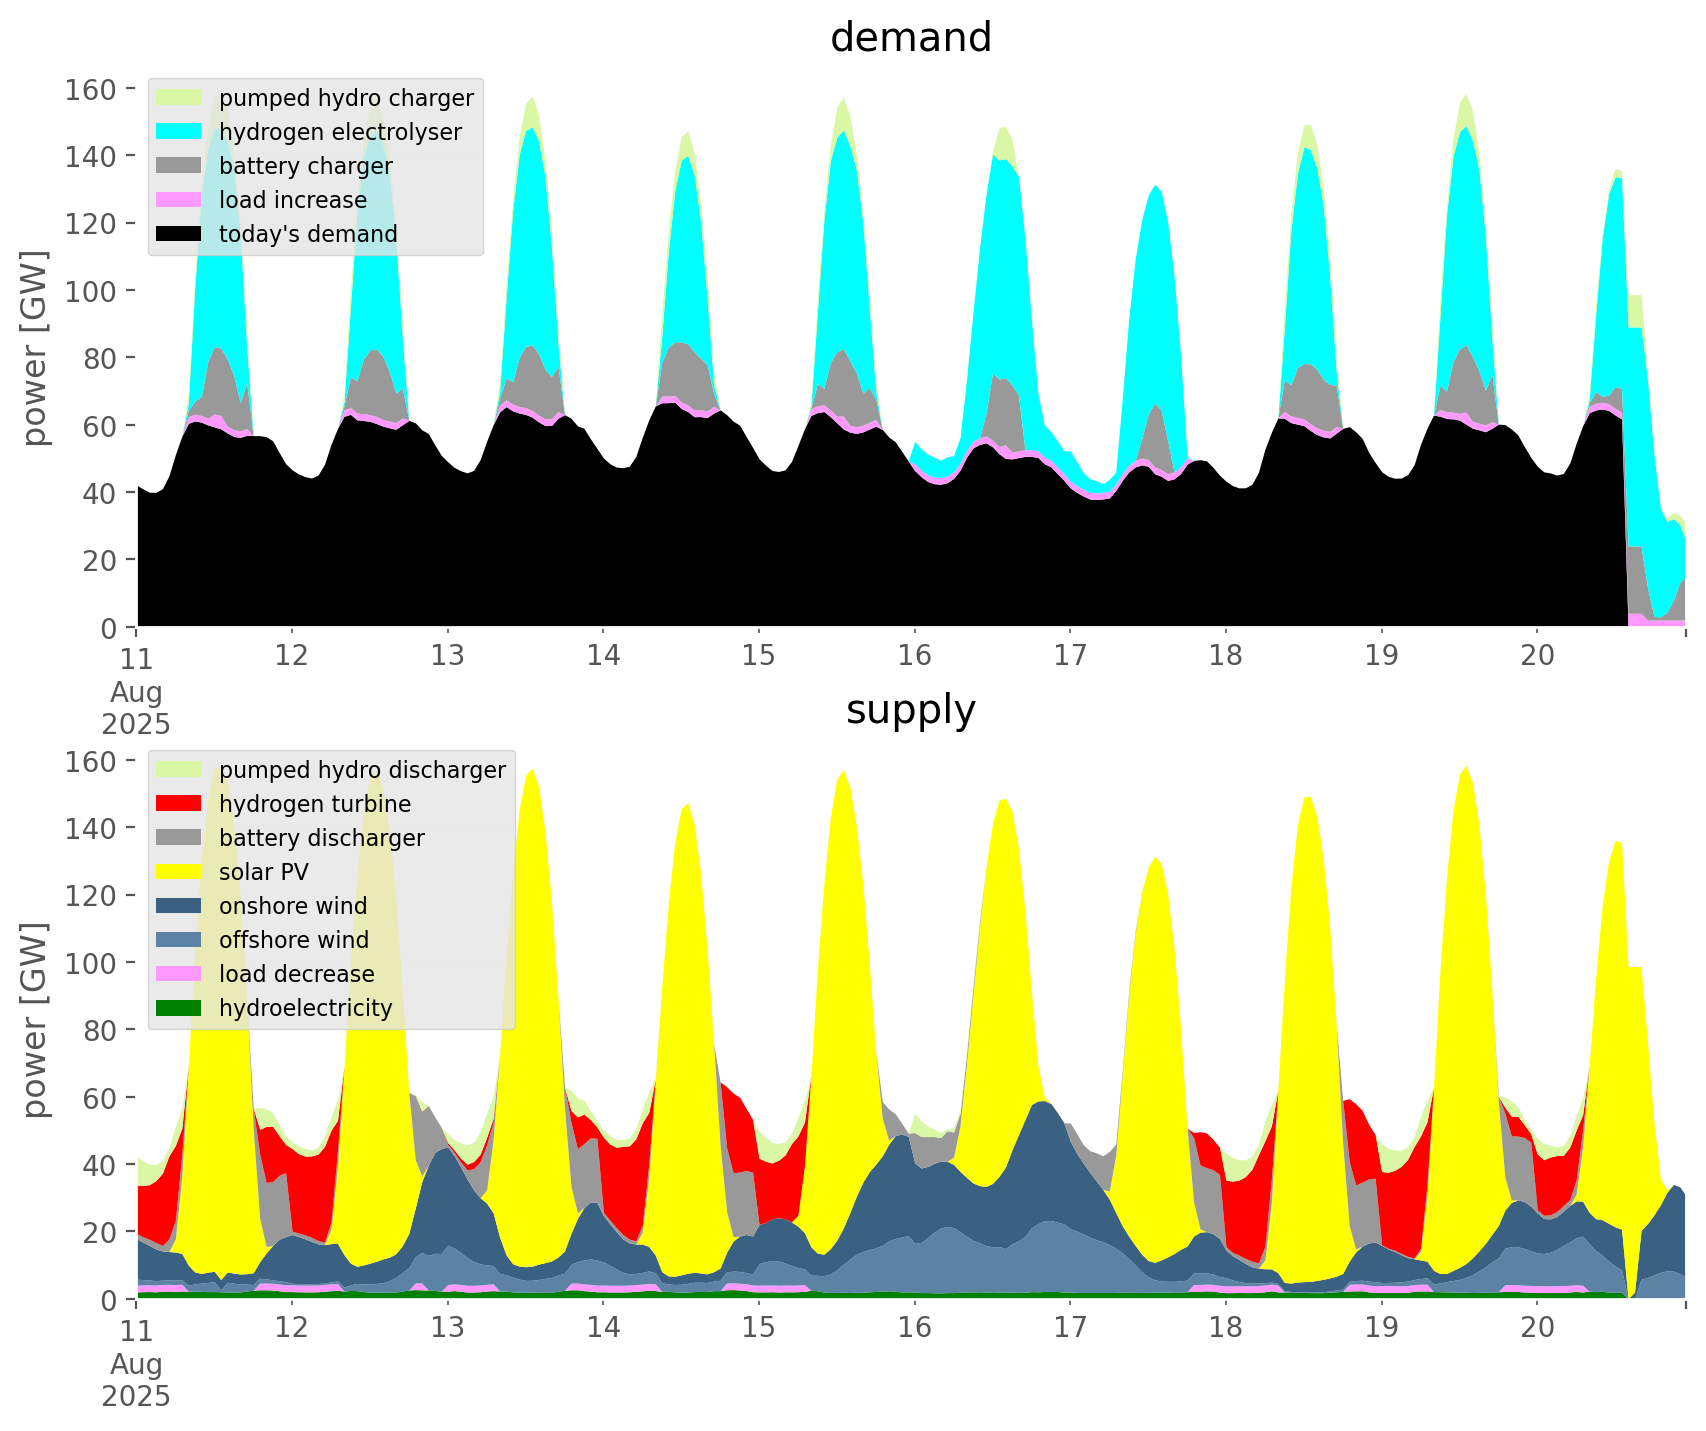The image size is (1706, 1431).
Task: Select the grey battery charger legend swatch
Action: pyautogui.click(x=180, y=166)
